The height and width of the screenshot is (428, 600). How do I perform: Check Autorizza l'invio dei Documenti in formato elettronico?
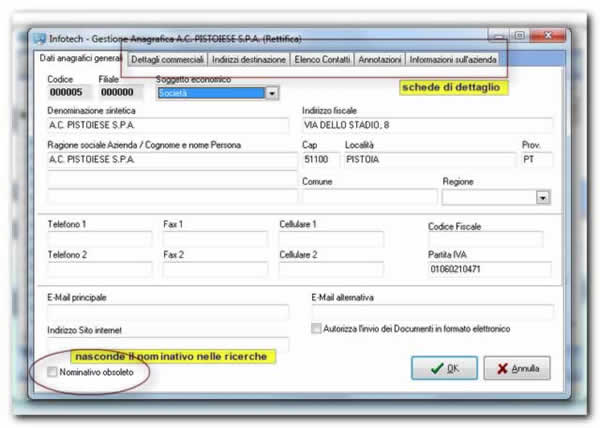coord(317,328)
